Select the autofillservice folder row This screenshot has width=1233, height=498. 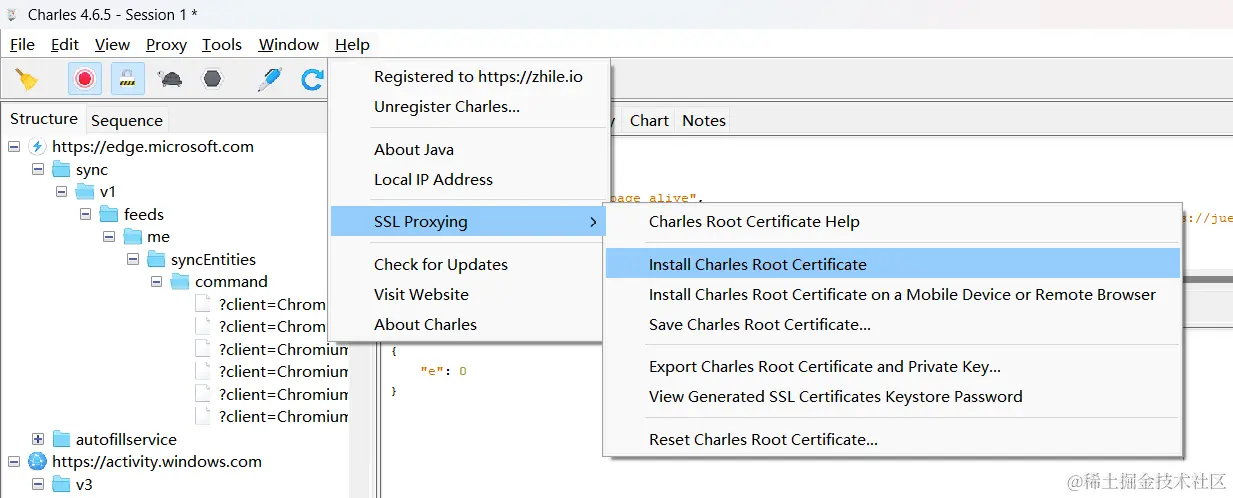click(x=126, y=439)
